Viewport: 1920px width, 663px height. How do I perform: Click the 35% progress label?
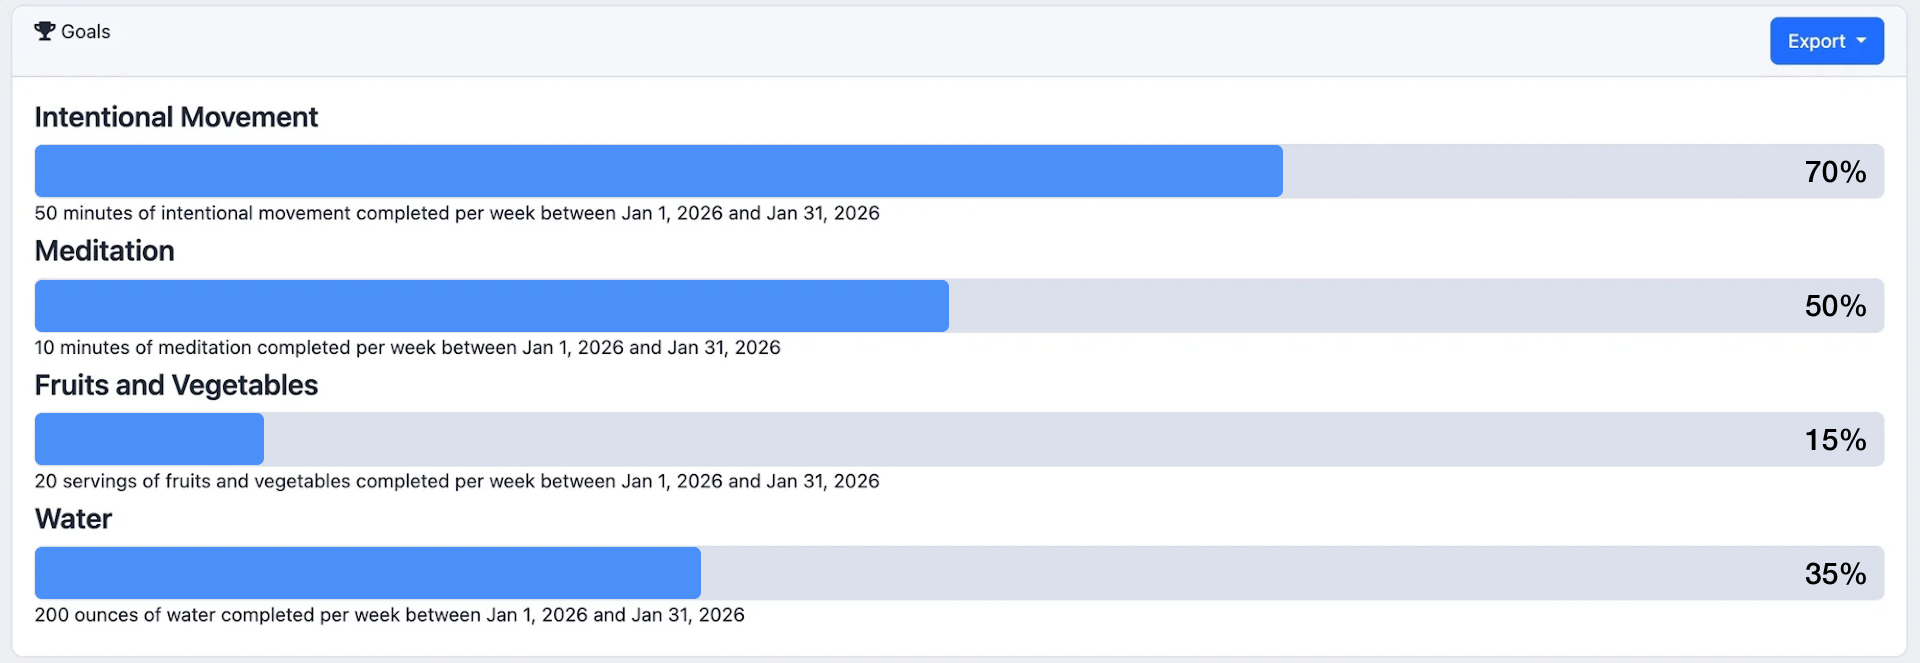1835,574
